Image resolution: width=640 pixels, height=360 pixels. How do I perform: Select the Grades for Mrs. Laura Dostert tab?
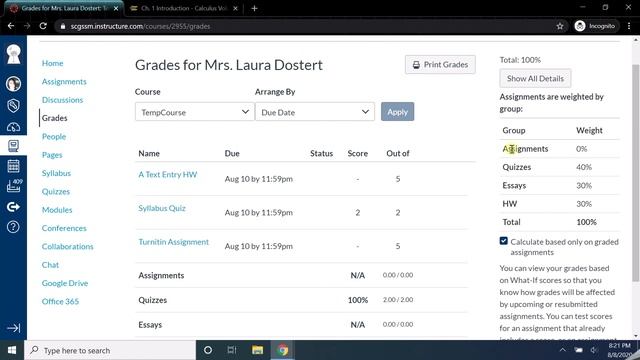click(x=65, y=8)
